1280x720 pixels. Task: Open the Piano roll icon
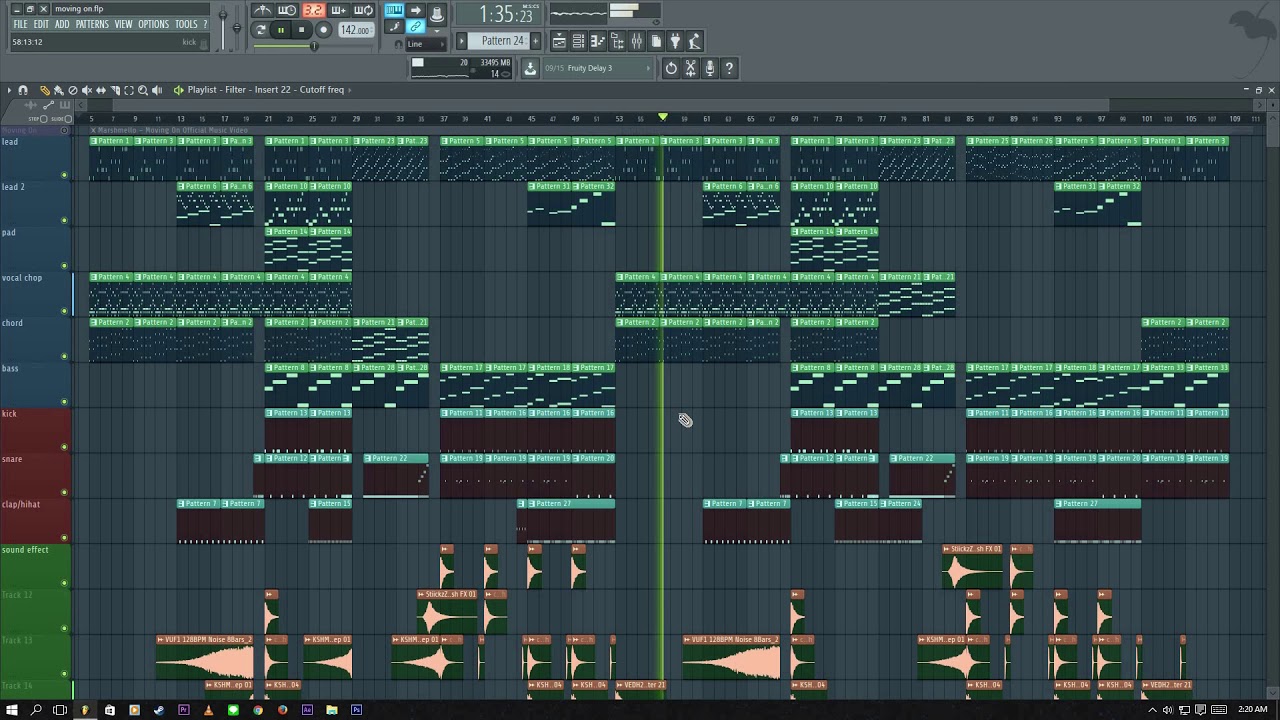pyautogui.click(x=598, y=41)
